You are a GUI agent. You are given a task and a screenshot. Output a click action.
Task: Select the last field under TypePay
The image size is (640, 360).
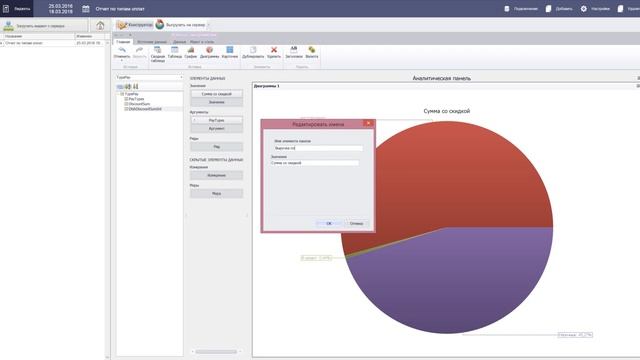click(145, 109)
